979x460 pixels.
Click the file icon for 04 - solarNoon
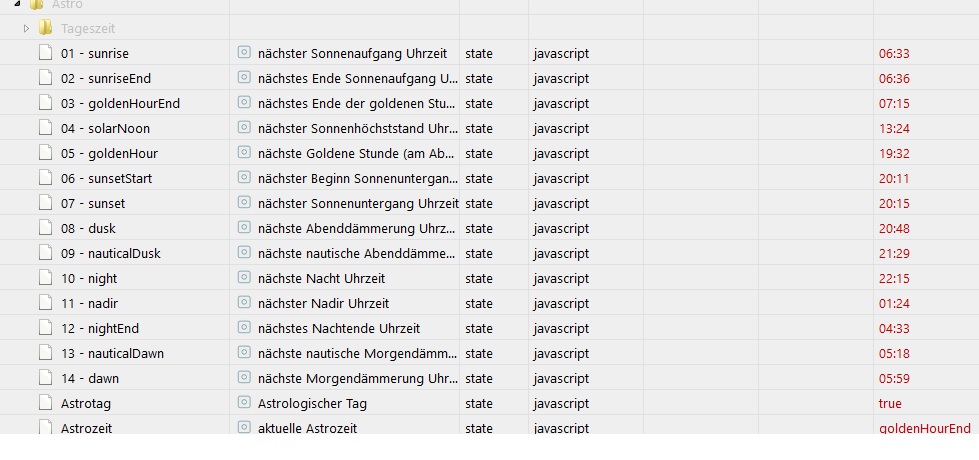tap(45, 127)
